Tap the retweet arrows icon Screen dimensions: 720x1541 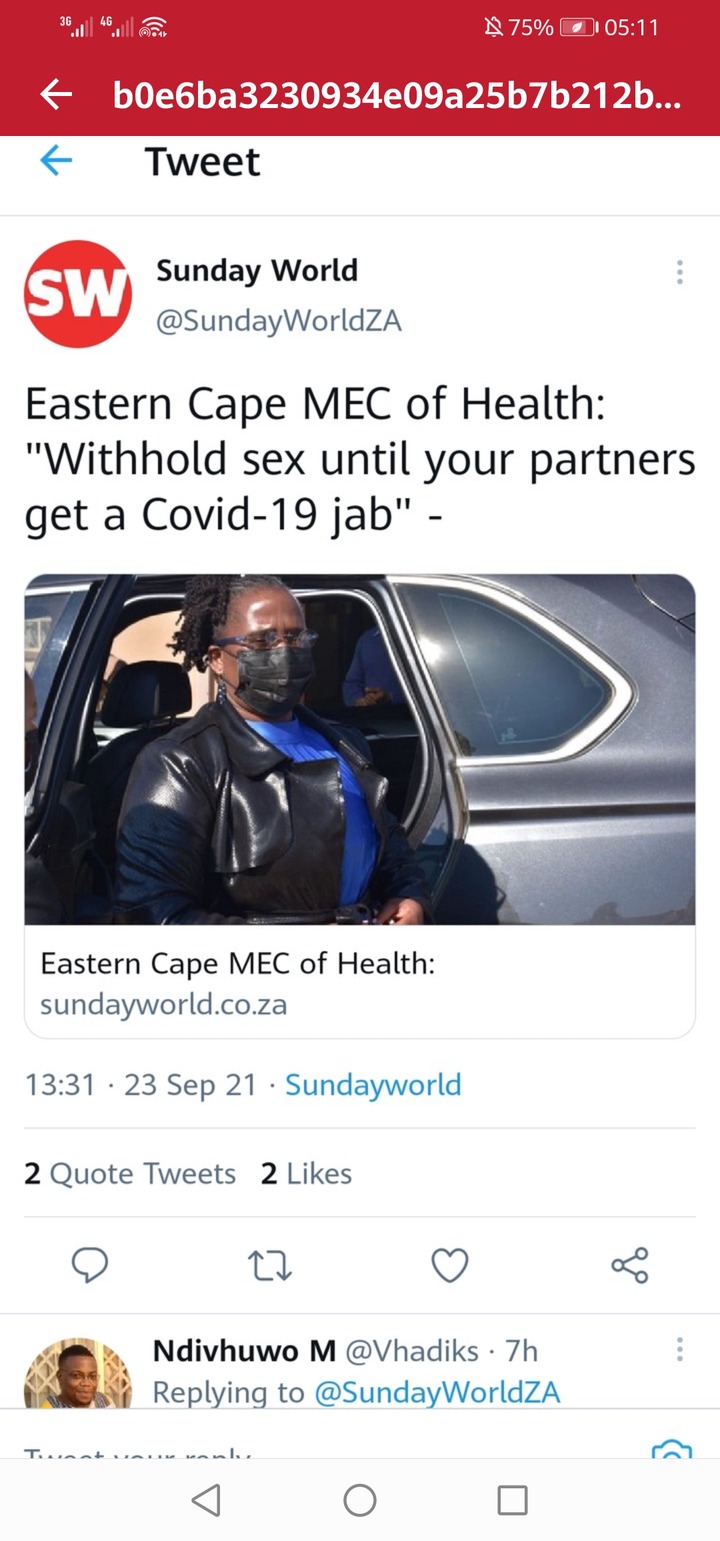270,1266
